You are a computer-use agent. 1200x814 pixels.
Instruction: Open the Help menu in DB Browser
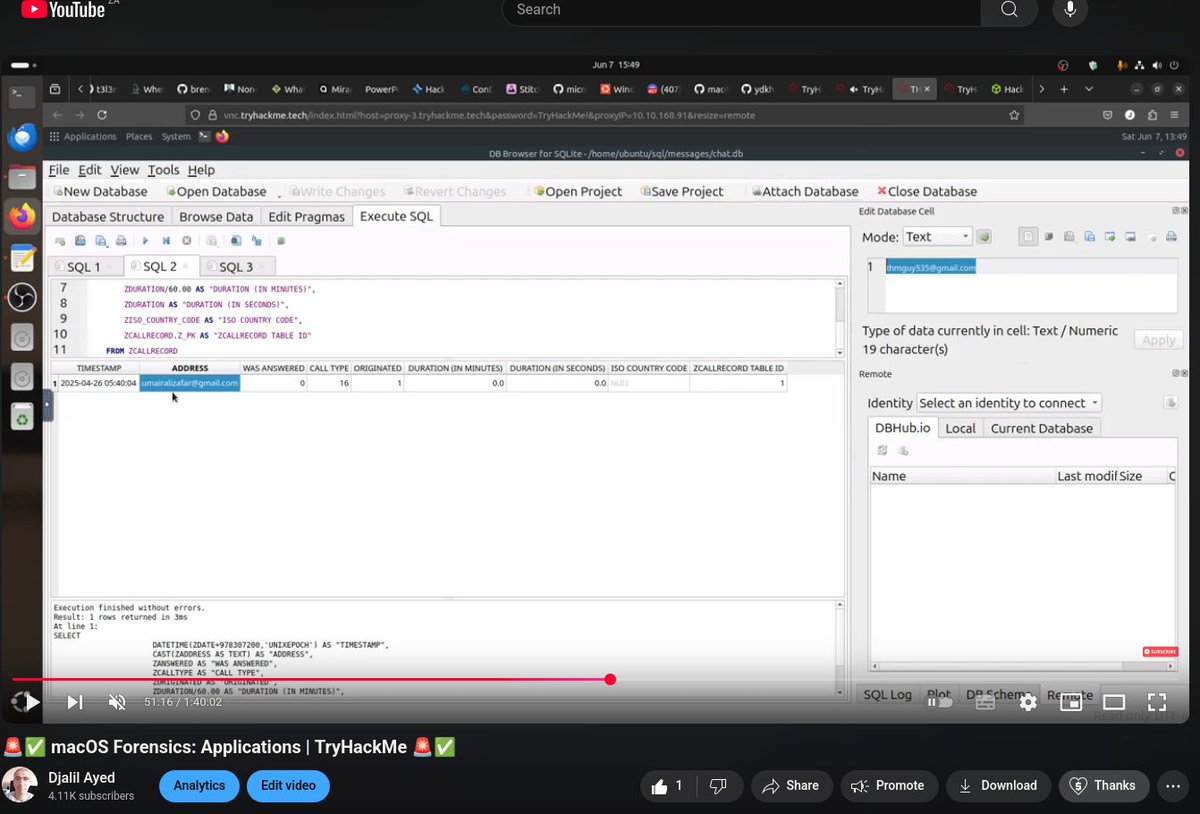(201, 170)
